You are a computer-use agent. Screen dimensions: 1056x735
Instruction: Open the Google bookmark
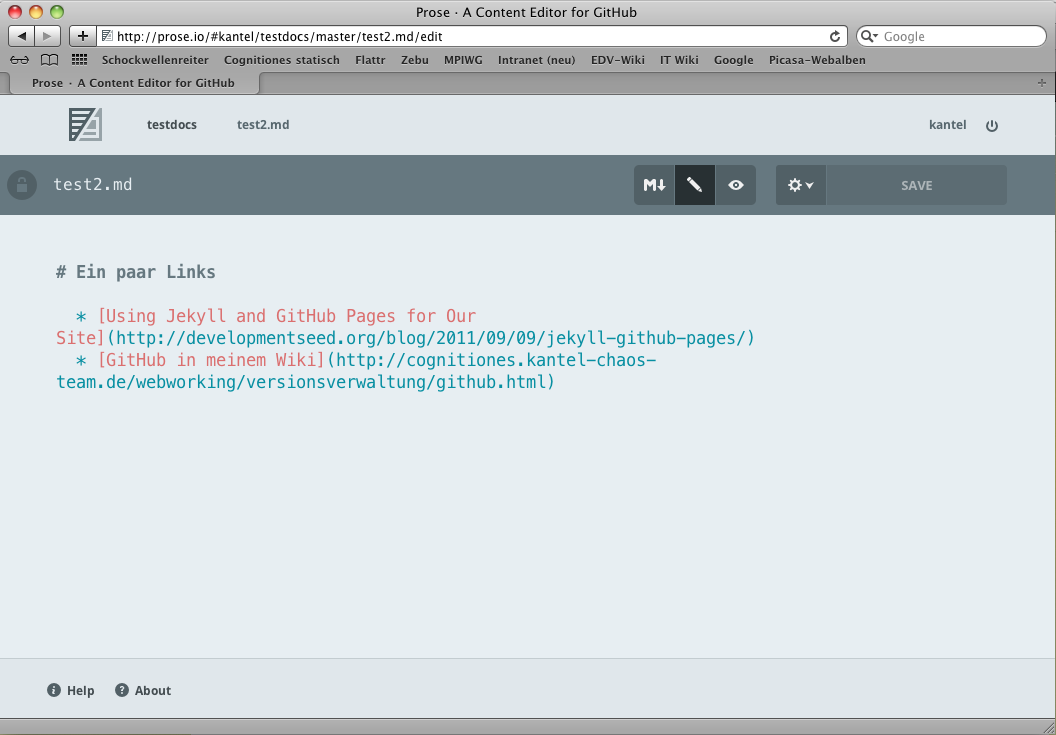[733, 60]
